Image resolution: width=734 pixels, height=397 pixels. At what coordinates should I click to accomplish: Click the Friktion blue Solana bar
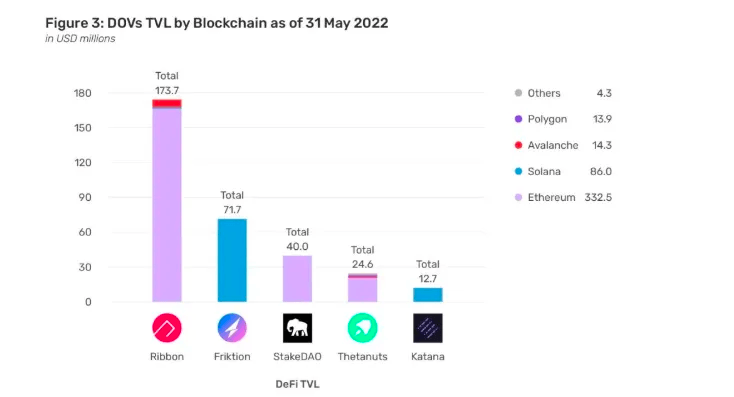pos(232,260)
